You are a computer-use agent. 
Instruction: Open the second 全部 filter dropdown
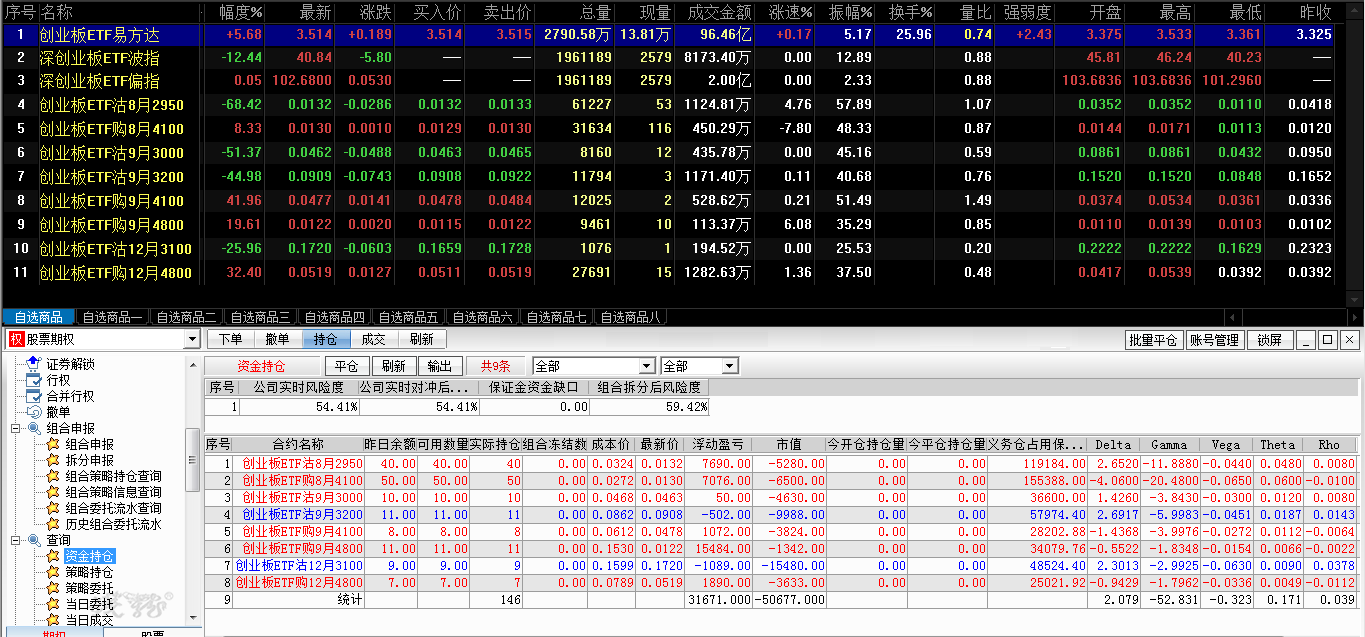[729, 367]
